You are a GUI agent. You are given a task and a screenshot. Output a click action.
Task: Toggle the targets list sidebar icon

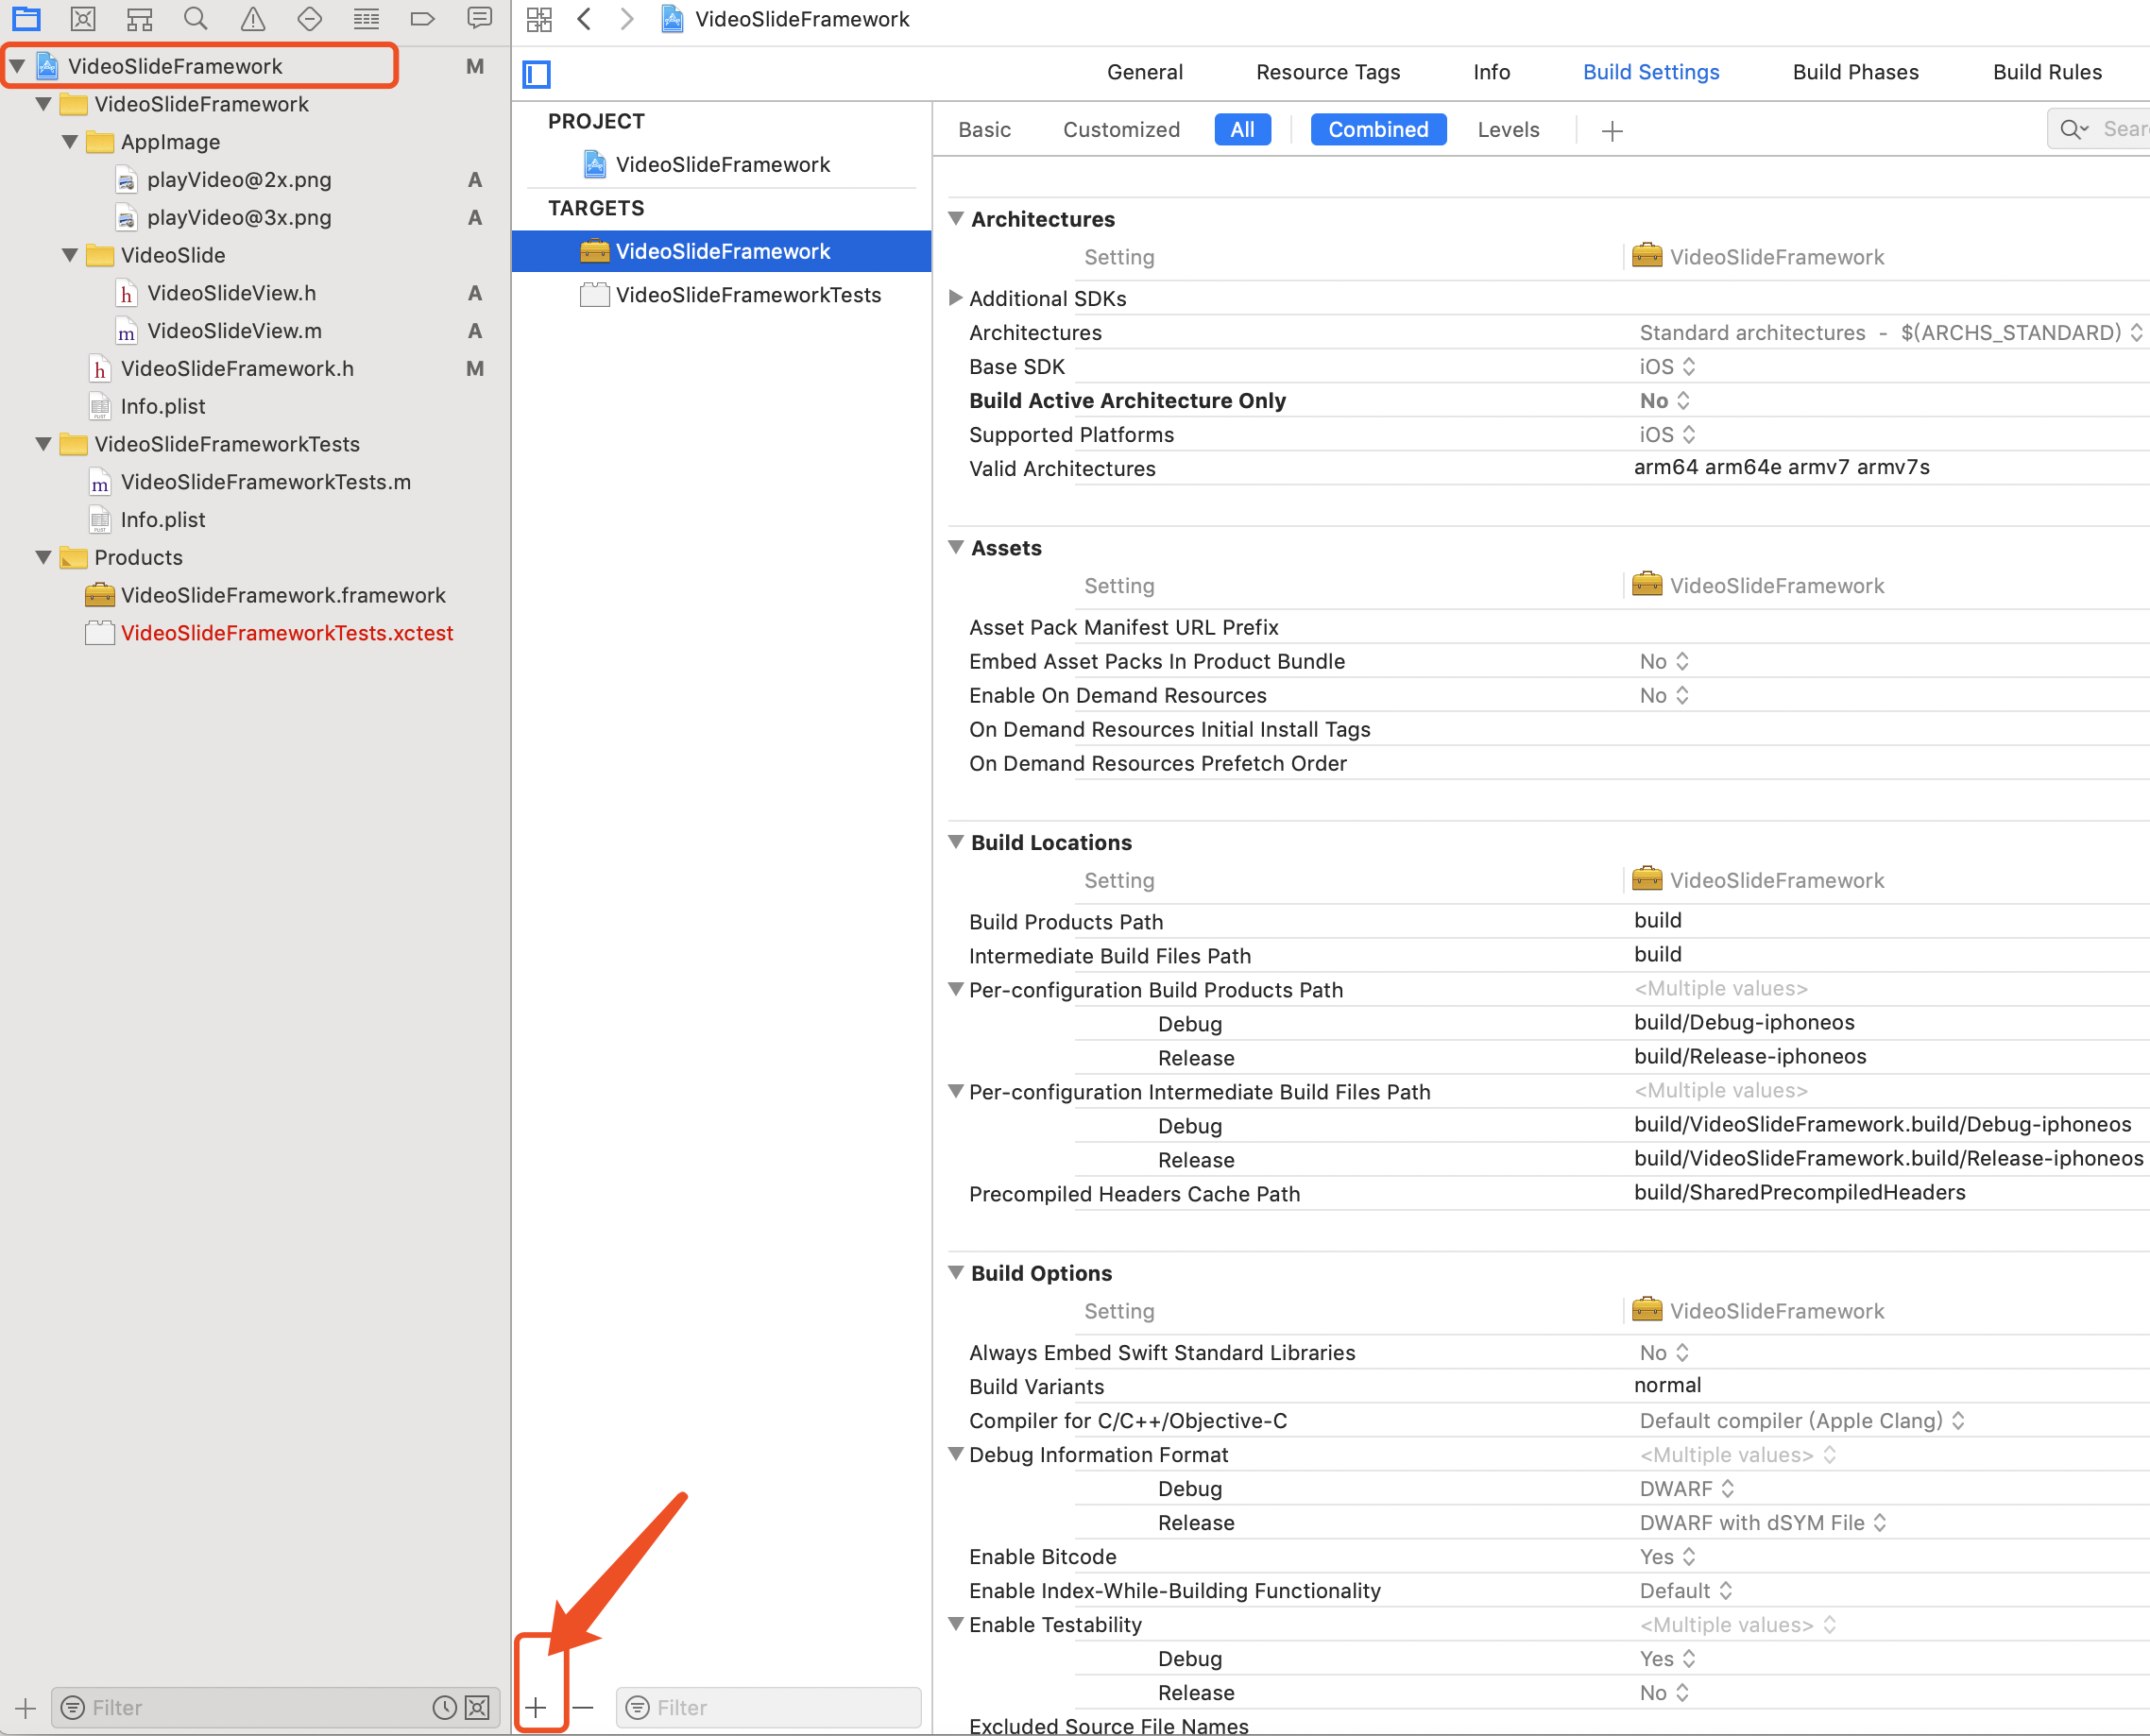click(x=537, y=73)
